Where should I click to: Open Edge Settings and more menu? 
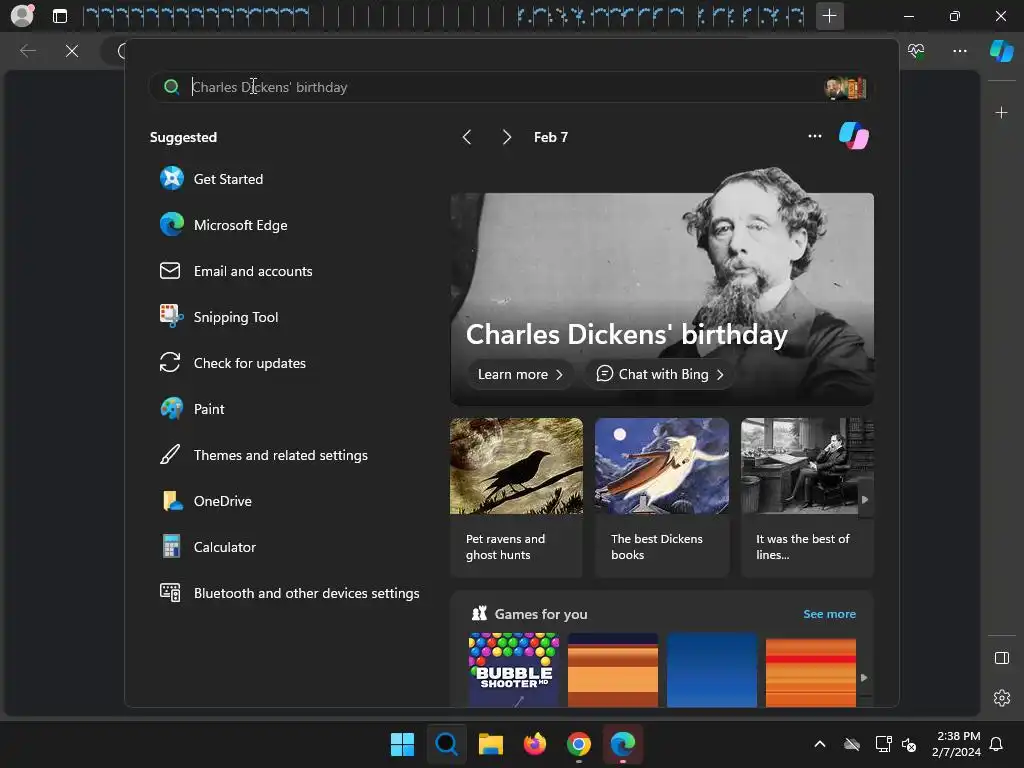(959, 51)
